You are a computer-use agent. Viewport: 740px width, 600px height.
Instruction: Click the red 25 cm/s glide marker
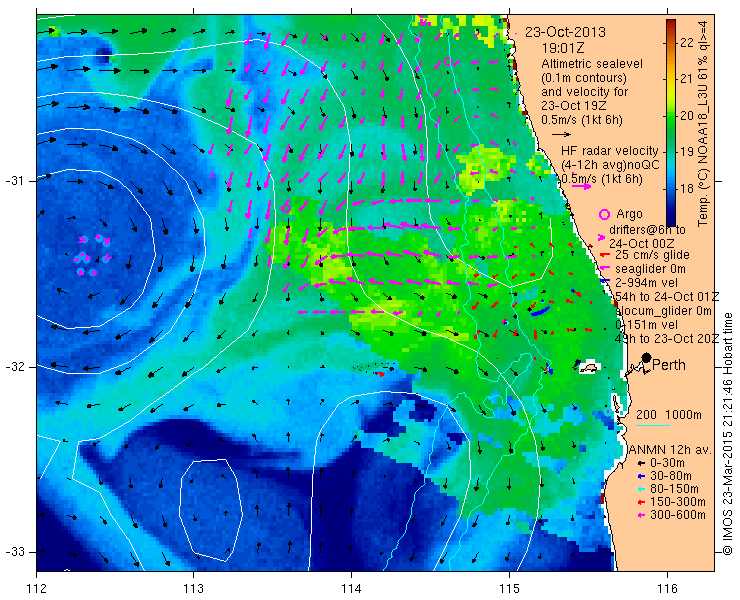tap(604, 255)
